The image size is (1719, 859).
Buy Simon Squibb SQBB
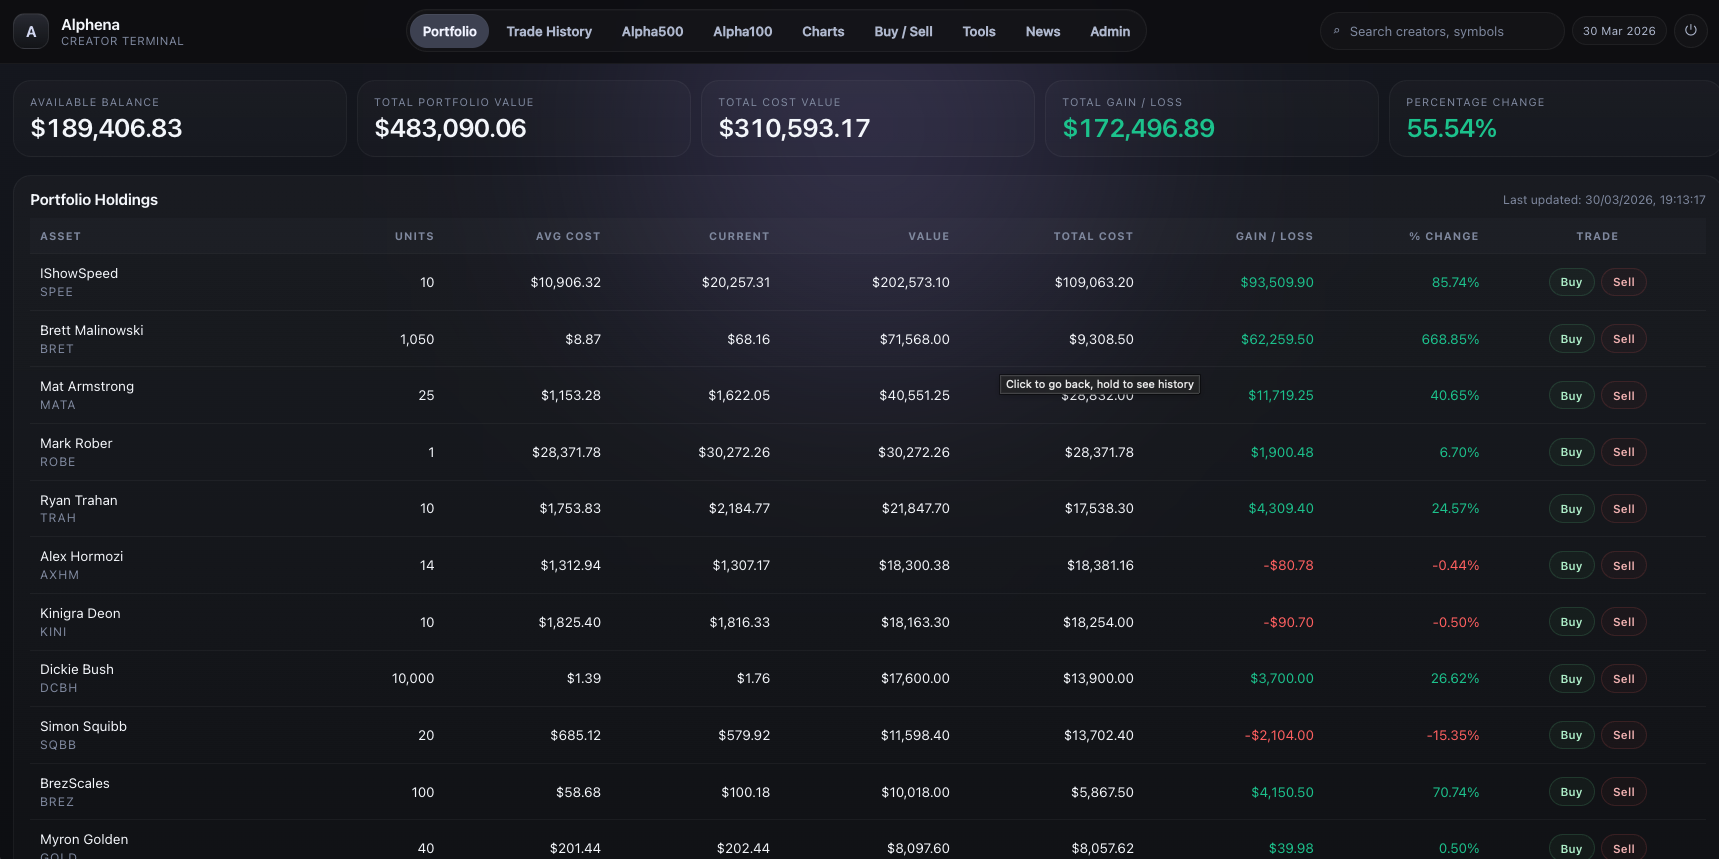tap(1571, 735)
